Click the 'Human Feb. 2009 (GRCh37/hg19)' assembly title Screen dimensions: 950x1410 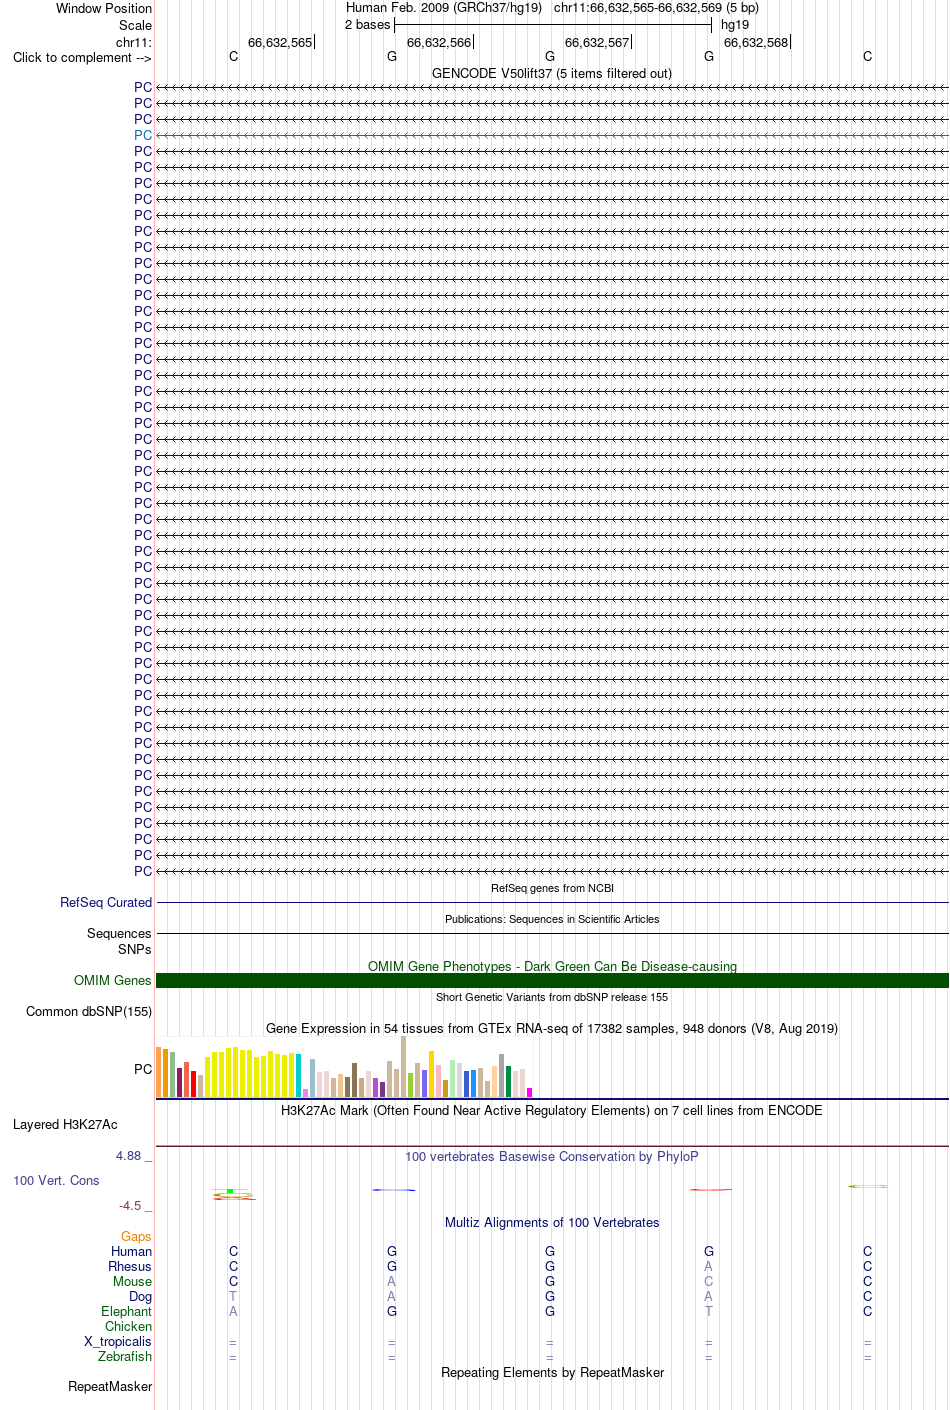tap(444, 8)
